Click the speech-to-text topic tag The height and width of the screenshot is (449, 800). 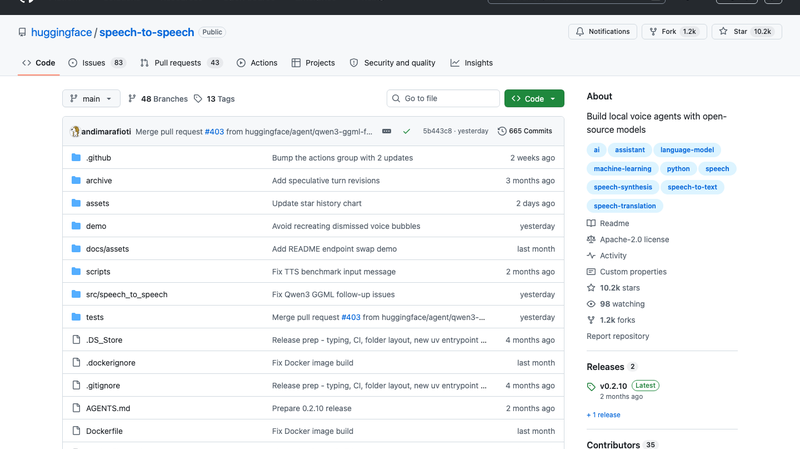692,187
